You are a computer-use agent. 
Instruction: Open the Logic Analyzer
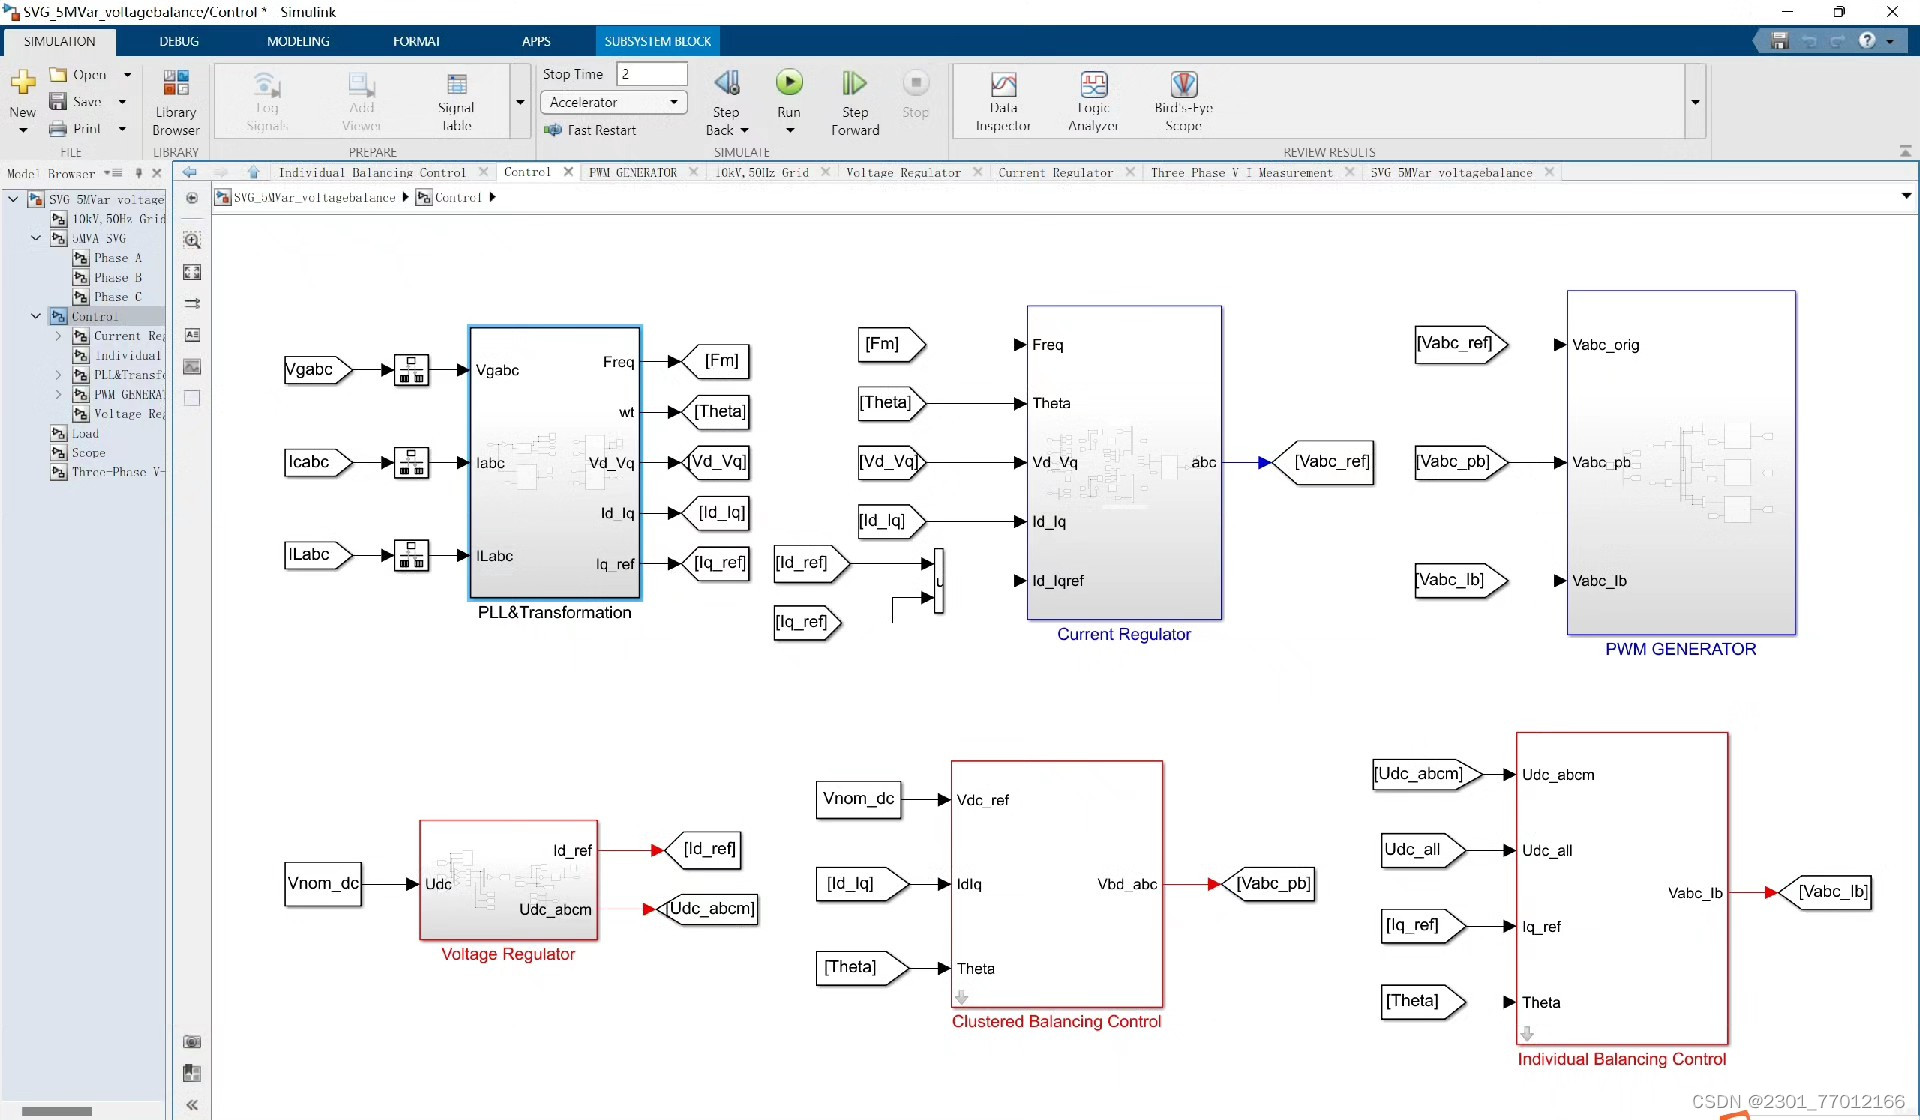1093,102
